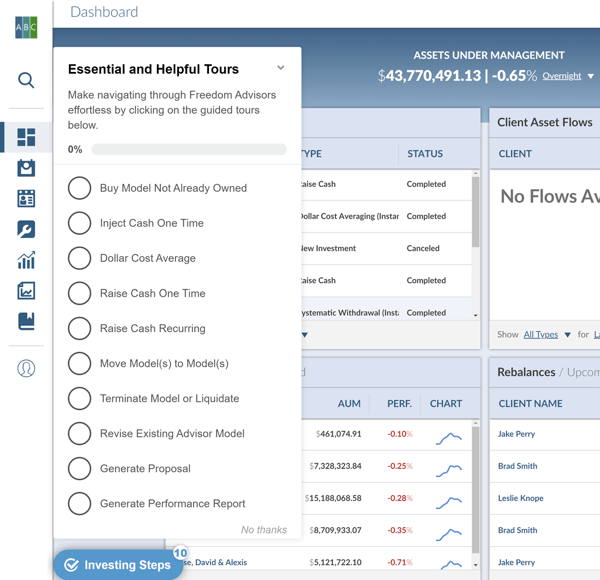Open the calendar icon in sidebar
Viewport: 600px width, 580px height.
pyautogui.click(x=26, y=168)
